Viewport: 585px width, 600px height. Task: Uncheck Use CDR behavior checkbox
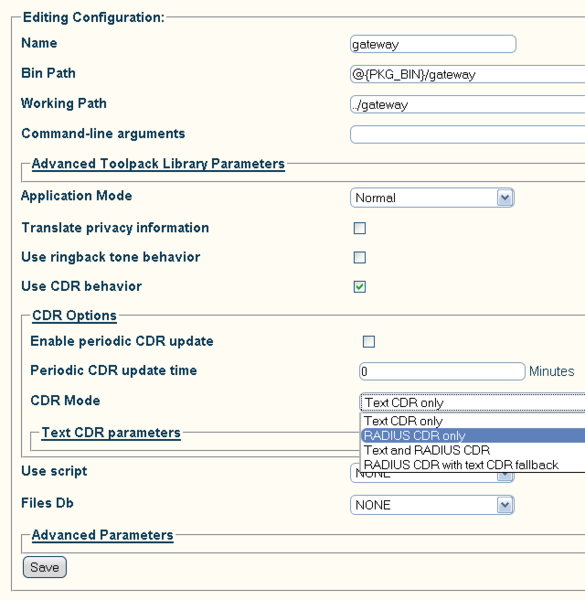click(360, 287)
